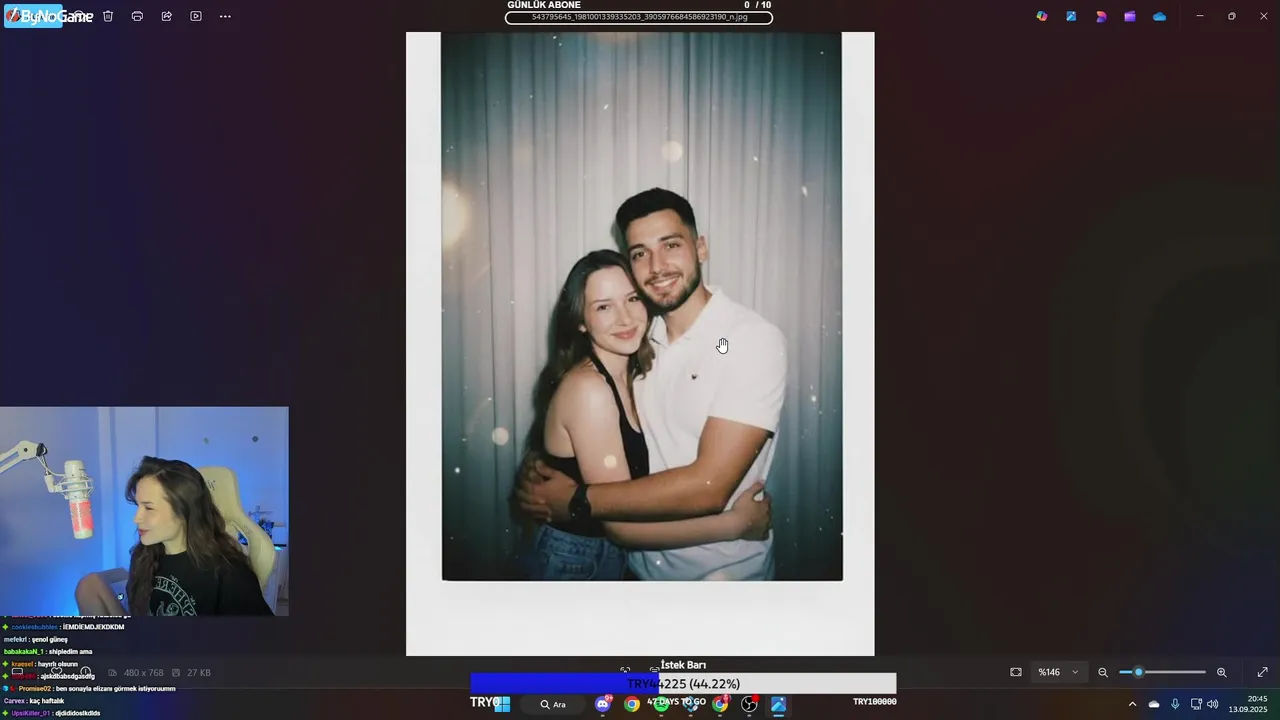Open the Clipchamp icon in the title bar
This screenshot has height=720, width=1280.
1130,16
